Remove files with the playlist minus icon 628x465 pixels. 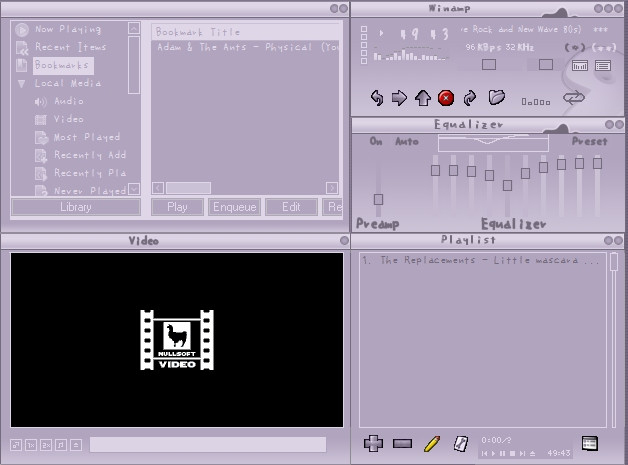point(403,443)
